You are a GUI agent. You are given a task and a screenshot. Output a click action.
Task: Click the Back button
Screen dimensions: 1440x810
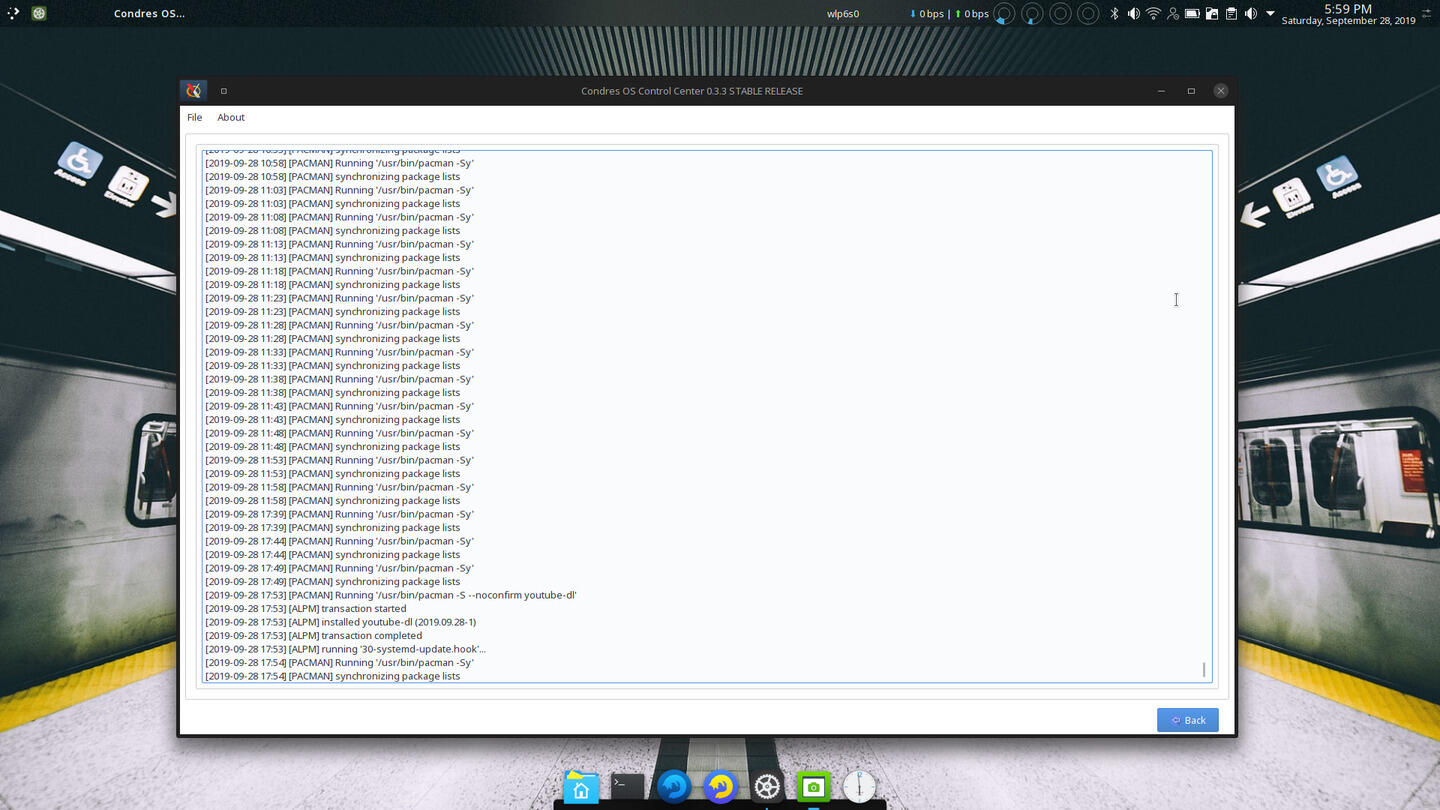(1187, 720)
